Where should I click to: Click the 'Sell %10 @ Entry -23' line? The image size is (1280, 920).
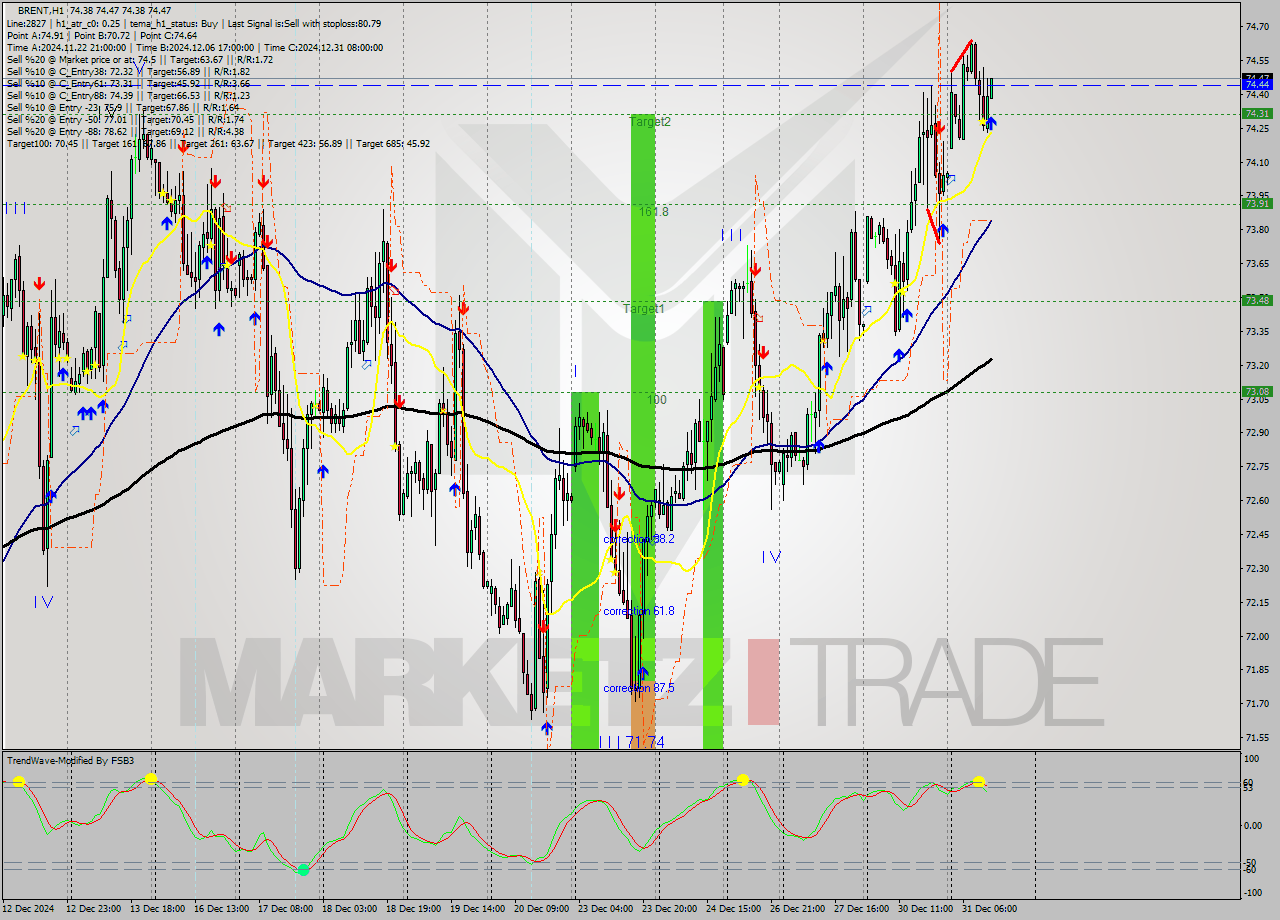tap(122, 107)
